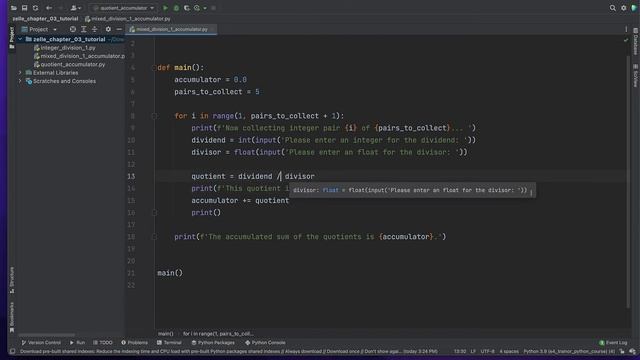640x360 pixels.
Task: Toggle the Bookmarks tool window side tab
Action: coord(11,317)
